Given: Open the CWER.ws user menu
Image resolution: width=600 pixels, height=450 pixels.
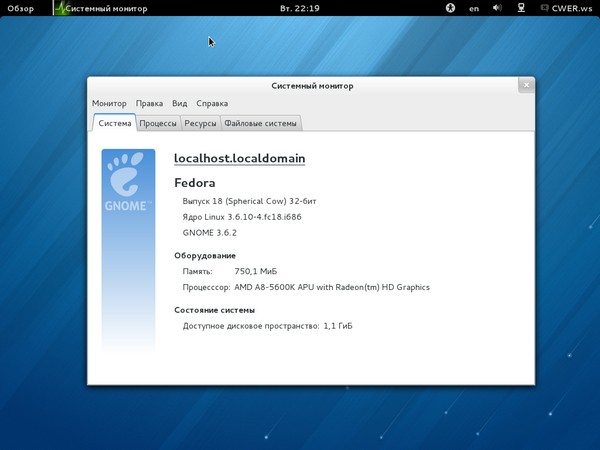Looking at the screenshot, I should click(x=572, y=8).
